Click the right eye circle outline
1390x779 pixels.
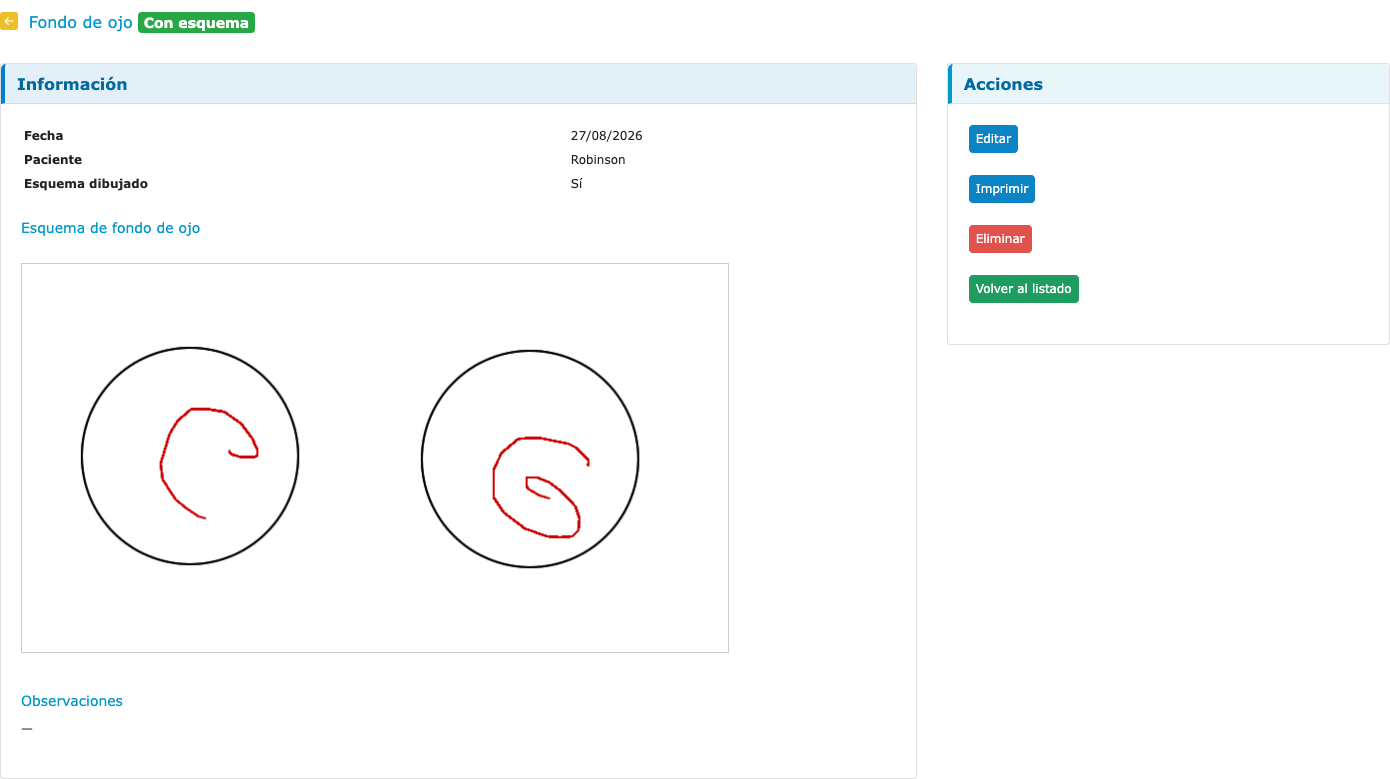pyautogui.click(x=422, y=460)
